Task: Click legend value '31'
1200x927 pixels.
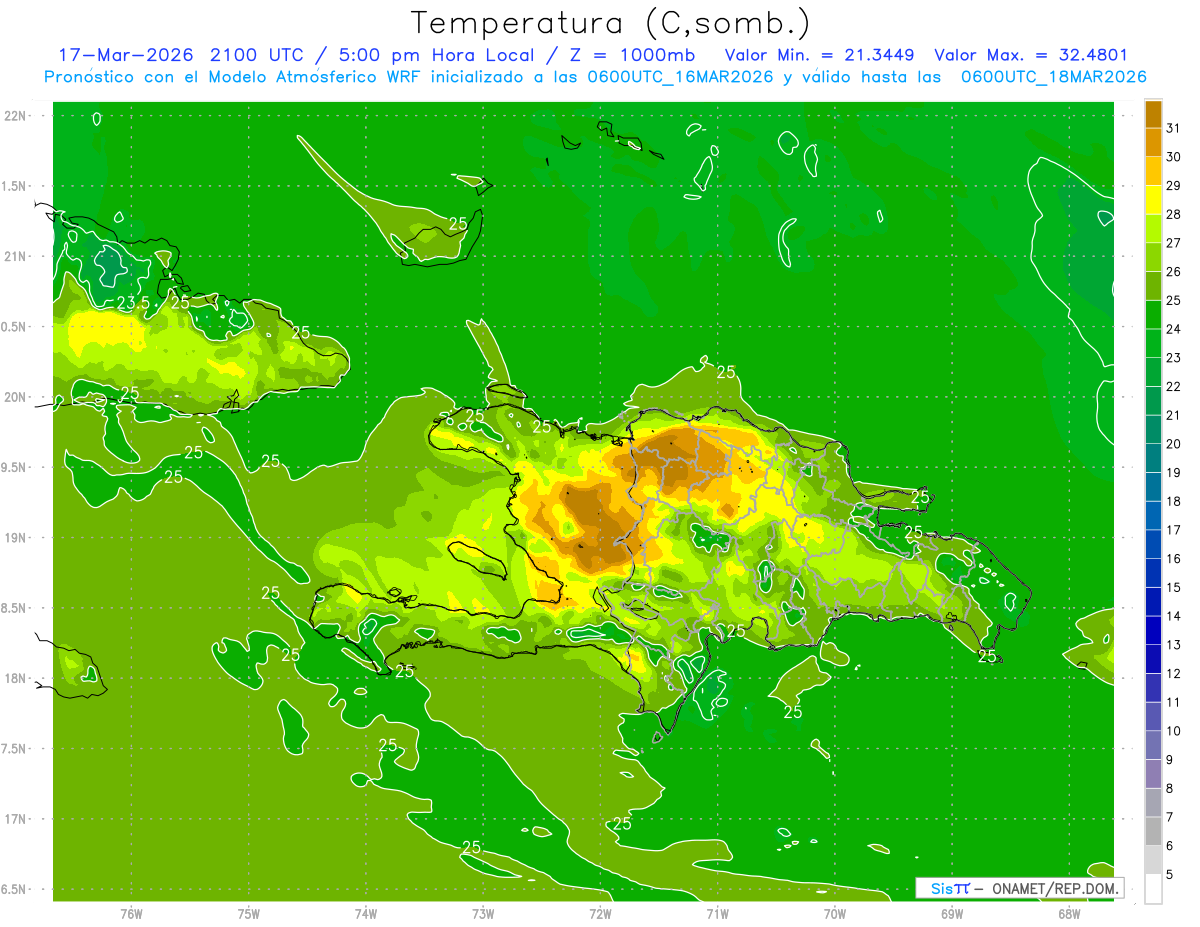Action: (x=1173, y=128)
